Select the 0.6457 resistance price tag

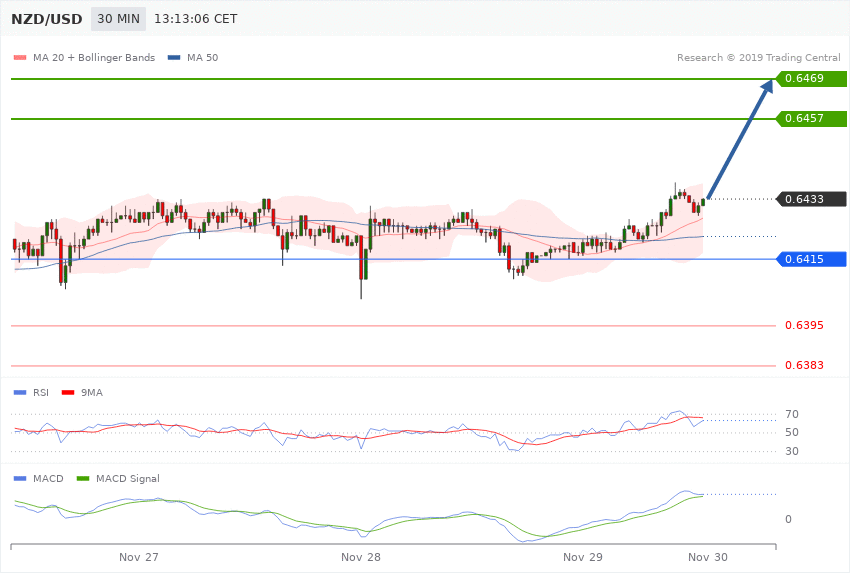(x=812, y=118)
